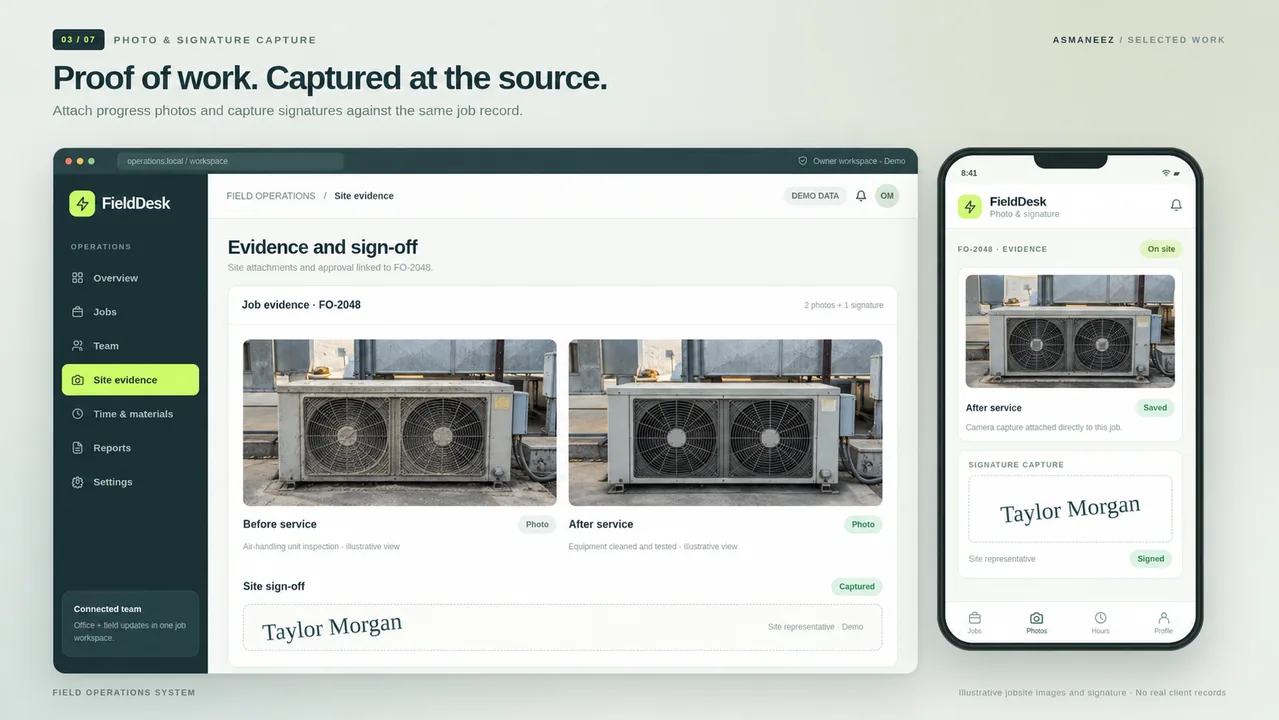Tap the After service photo on the phone
The width and height of the screenshot is (1279, 720).
(1070, 331)
